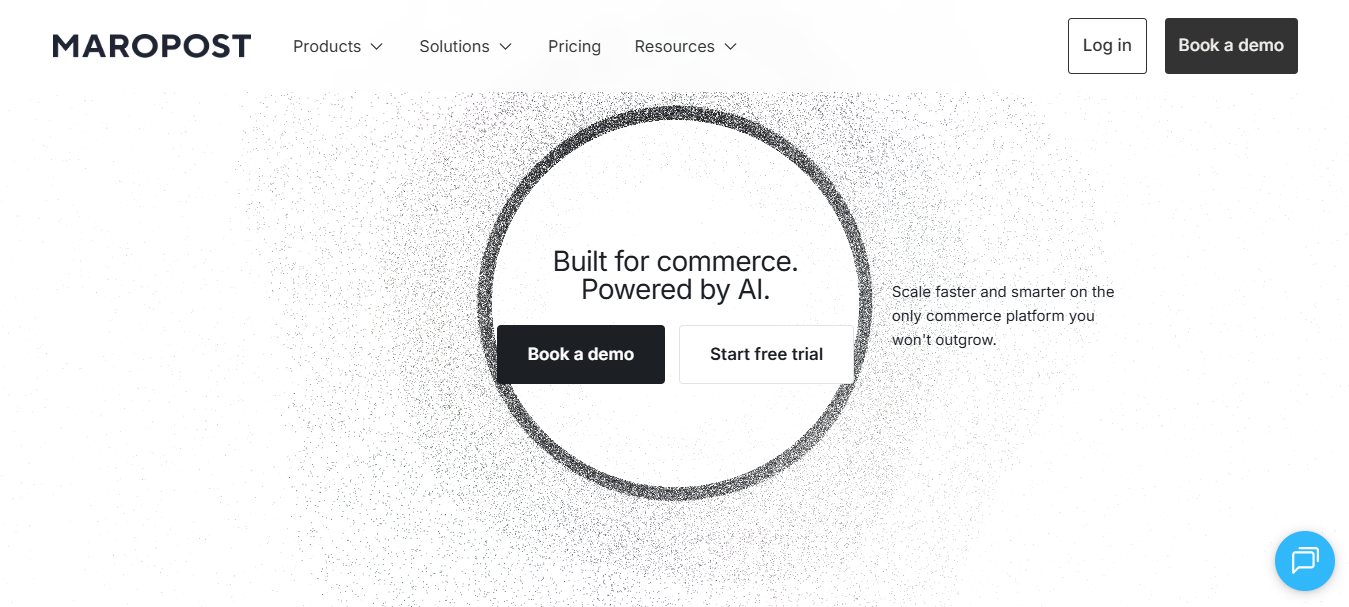Click 'Scale faster and smarter on the' text
1349x607 pixels.
1003,292
